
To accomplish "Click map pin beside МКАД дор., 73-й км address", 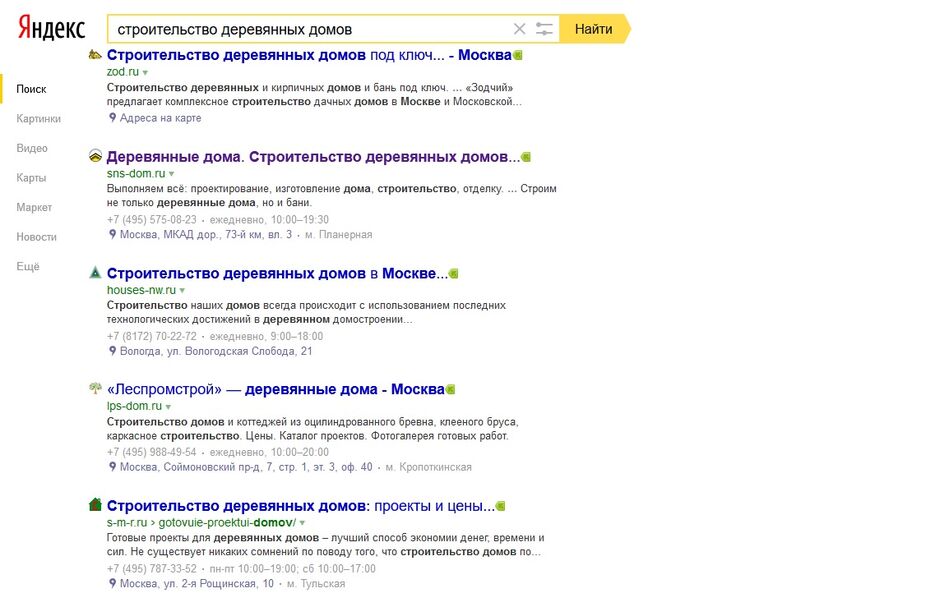I will [112, 234].
